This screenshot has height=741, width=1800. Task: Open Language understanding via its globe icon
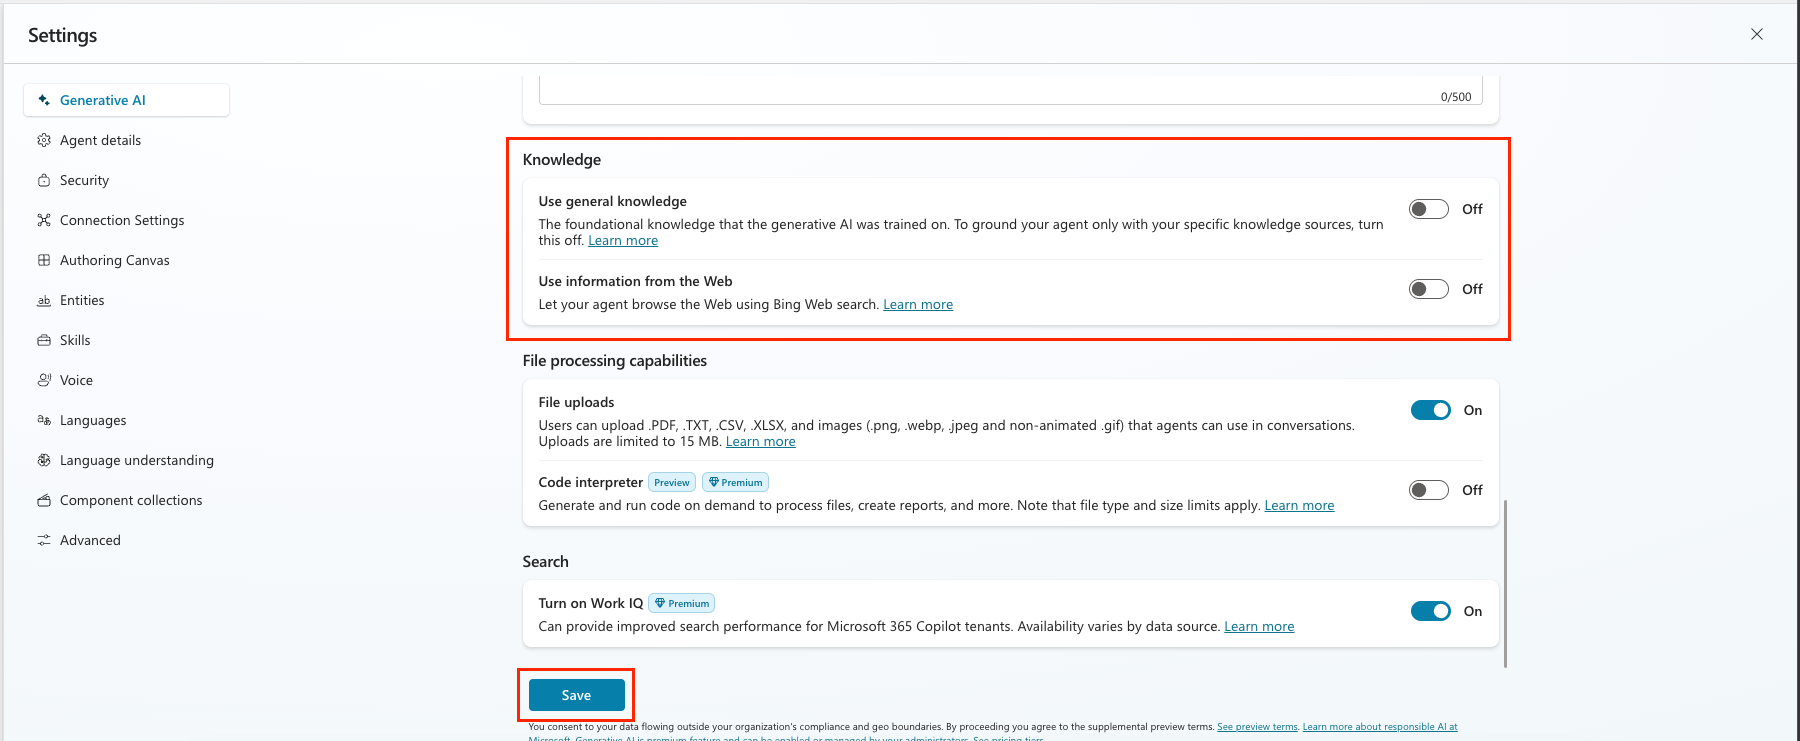[x=44, y=460]
